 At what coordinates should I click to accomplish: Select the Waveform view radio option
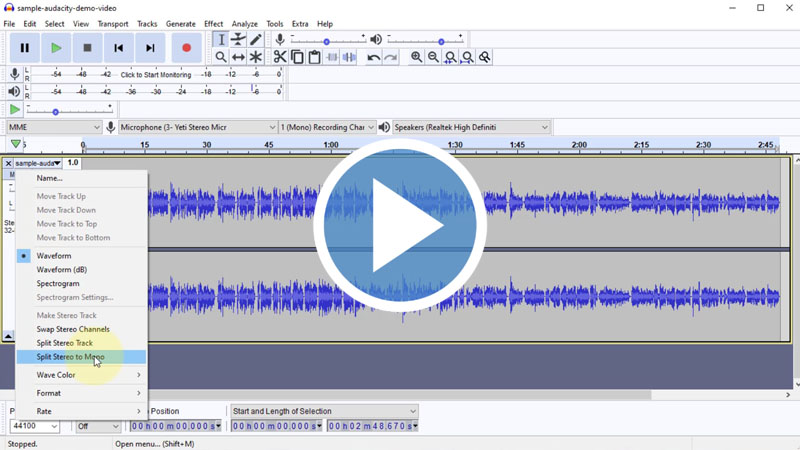click(x=54, y=256)
